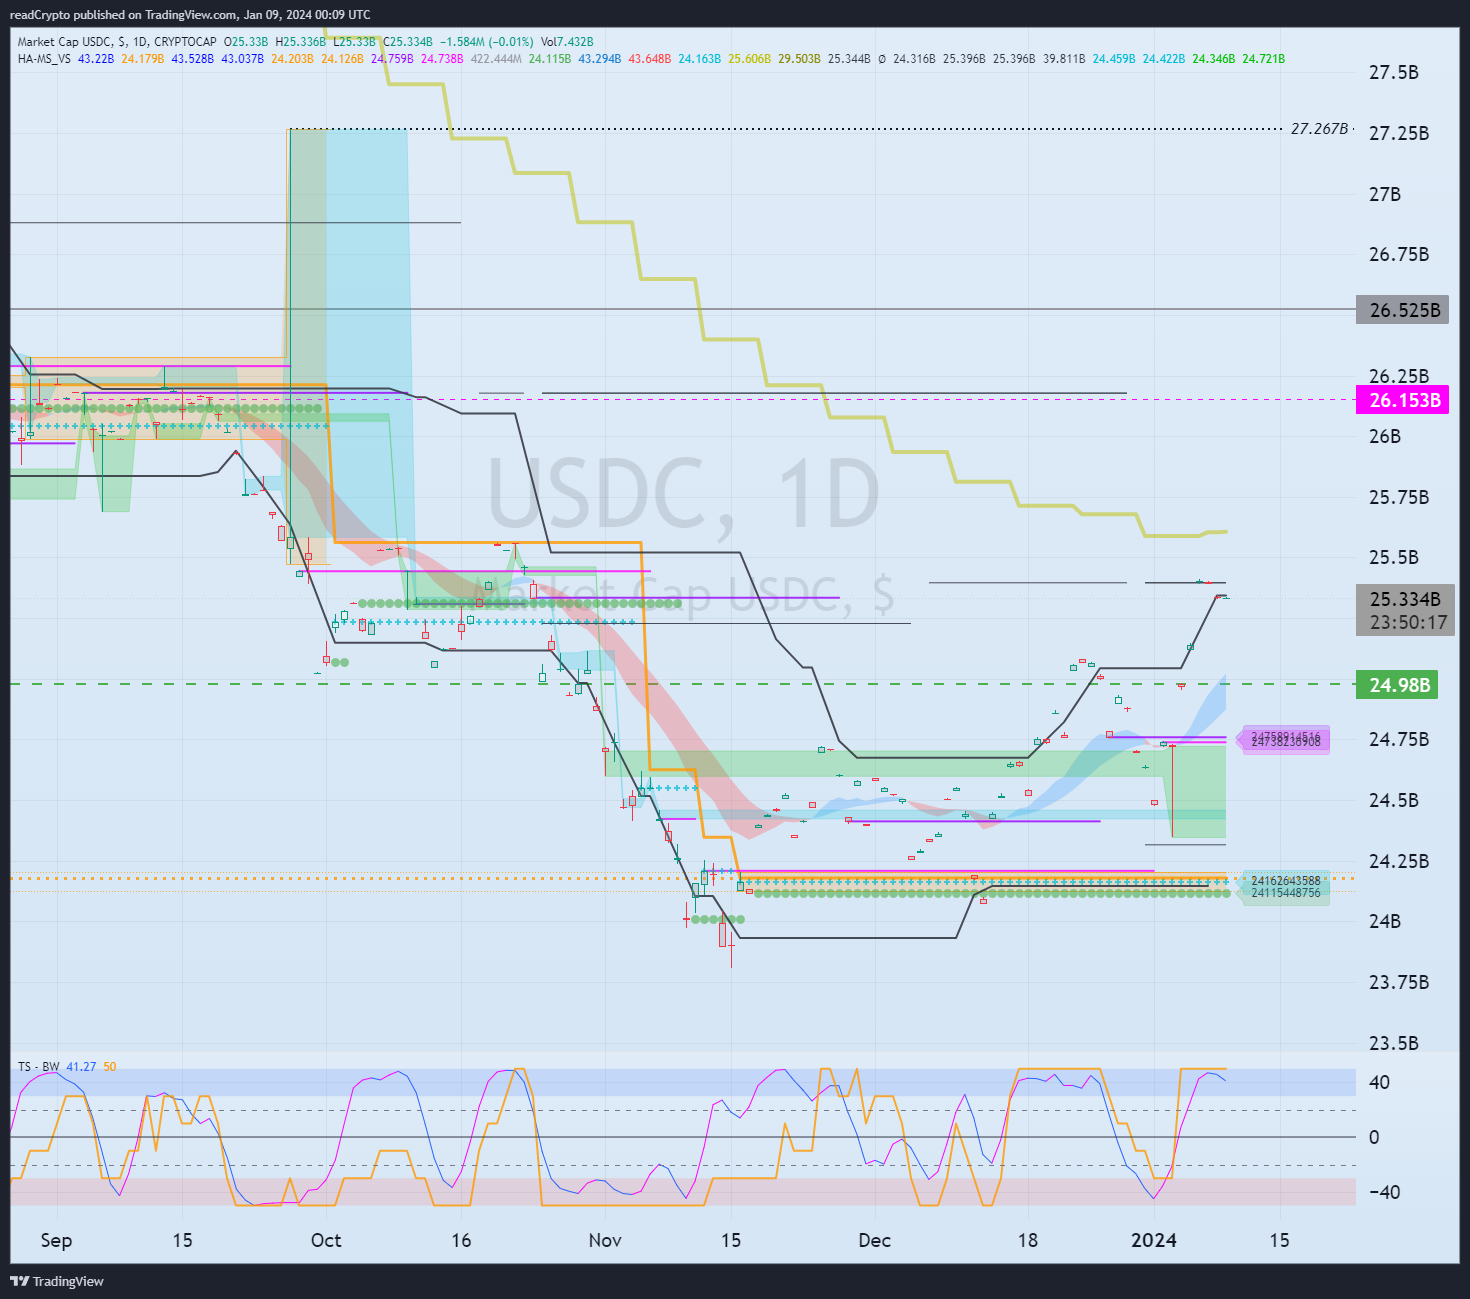Click green indicator value 24.721B
This screenshot has width=1470, height=1299.
[x=1264, y=59]
